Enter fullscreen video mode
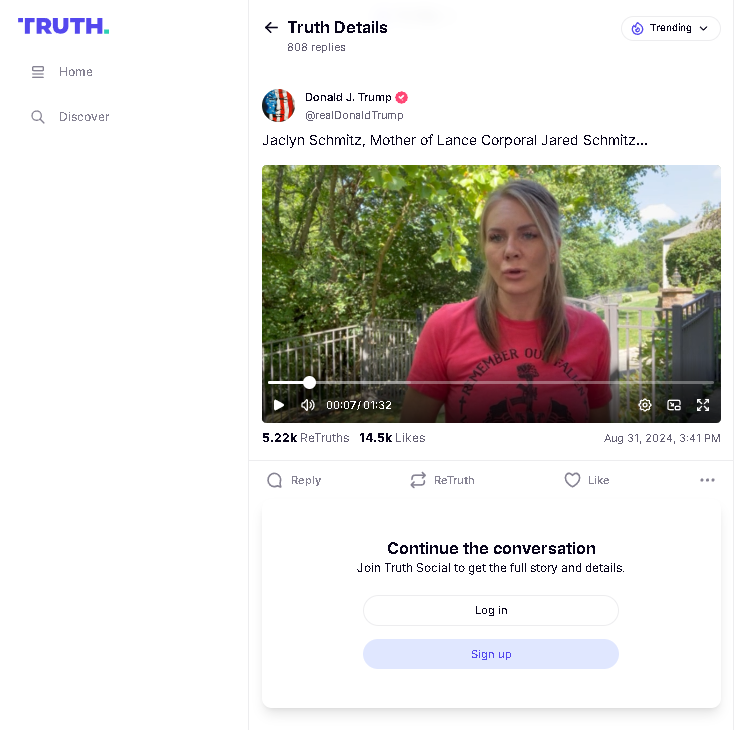Image resolution: width=743 pixels, height=730 pixels. click(x=703, y=405)
